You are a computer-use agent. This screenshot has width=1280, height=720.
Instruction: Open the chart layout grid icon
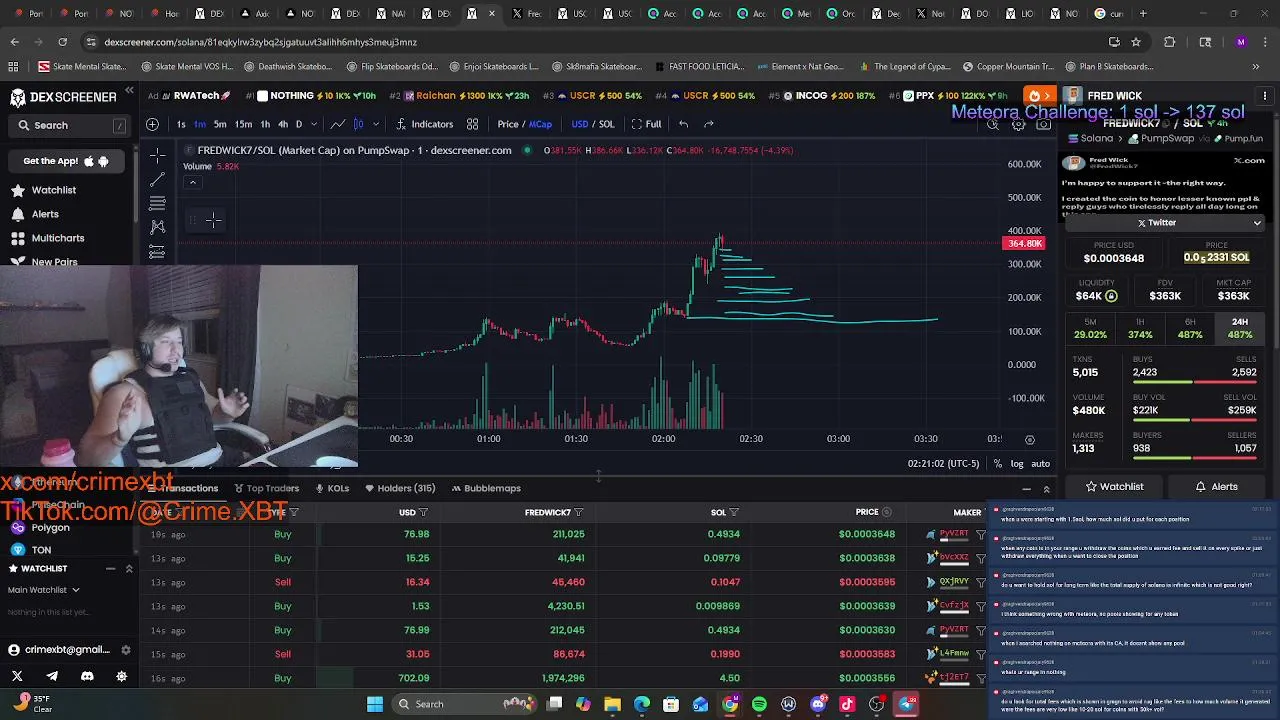coord(472,124)
